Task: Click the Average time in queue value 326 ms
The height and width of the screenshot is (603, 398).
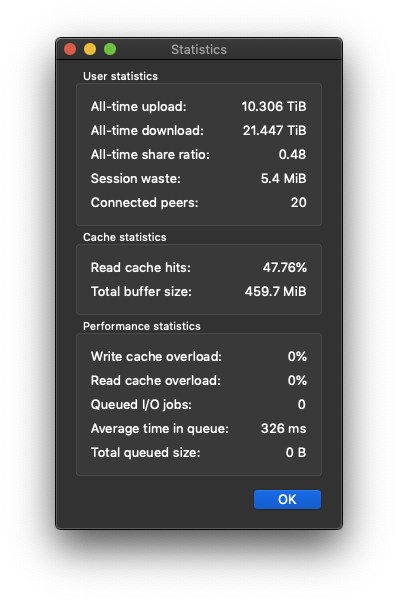Action: pyautogui.click(x=283, y=428)
